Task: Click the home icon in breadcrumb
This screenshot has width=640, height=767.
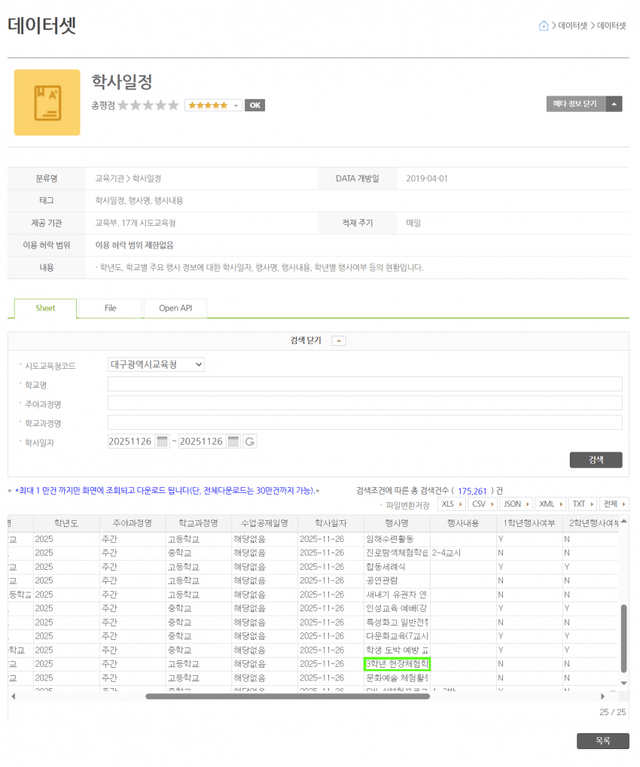Action: 544,26
